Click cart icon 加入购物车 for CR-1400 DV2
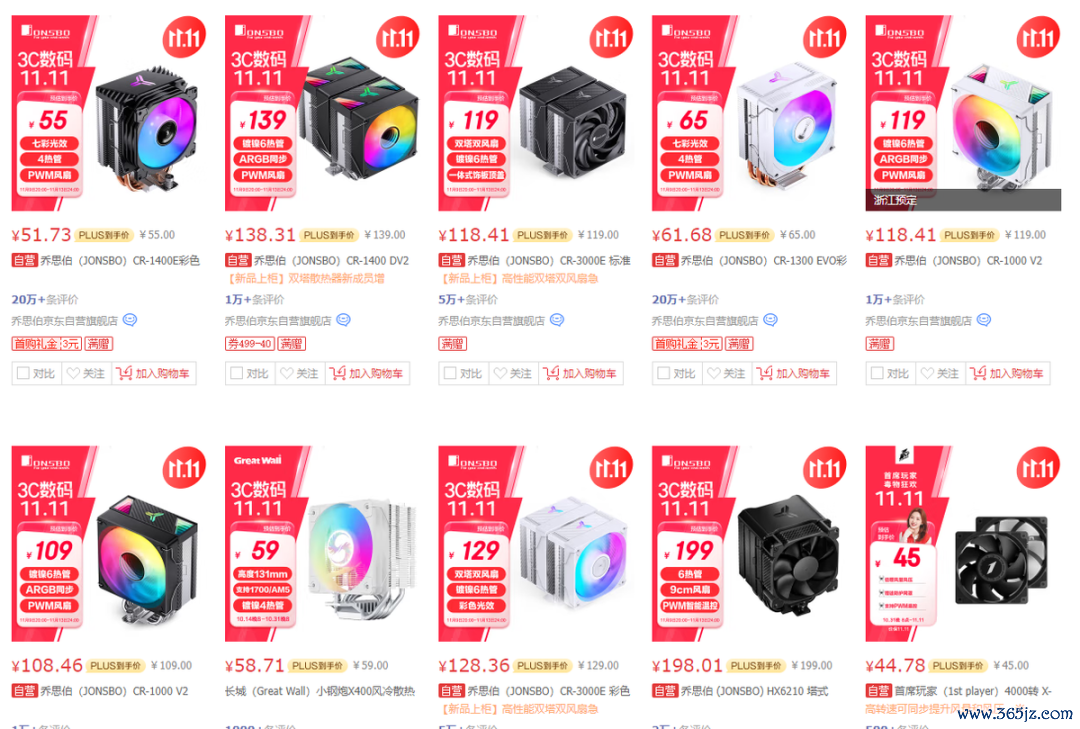 click(x=338, y=373)
